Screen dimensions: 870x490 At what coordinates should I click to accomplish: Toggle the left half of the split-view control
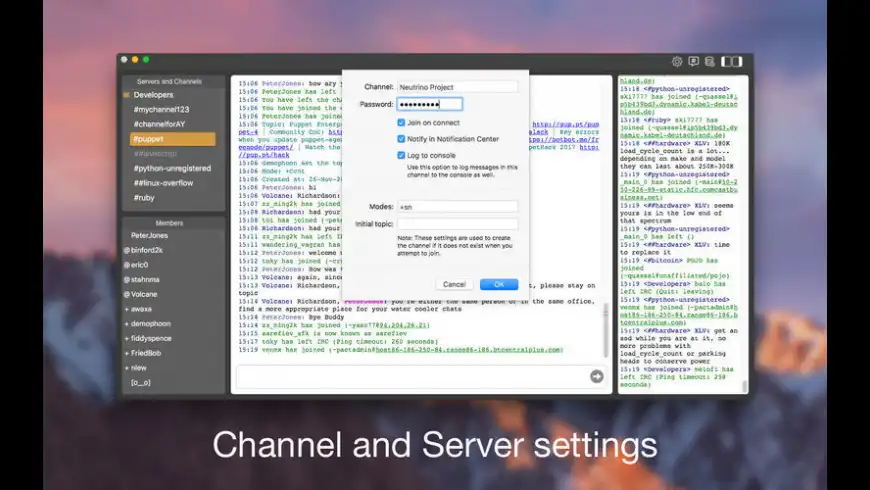[x=726, y=62]
